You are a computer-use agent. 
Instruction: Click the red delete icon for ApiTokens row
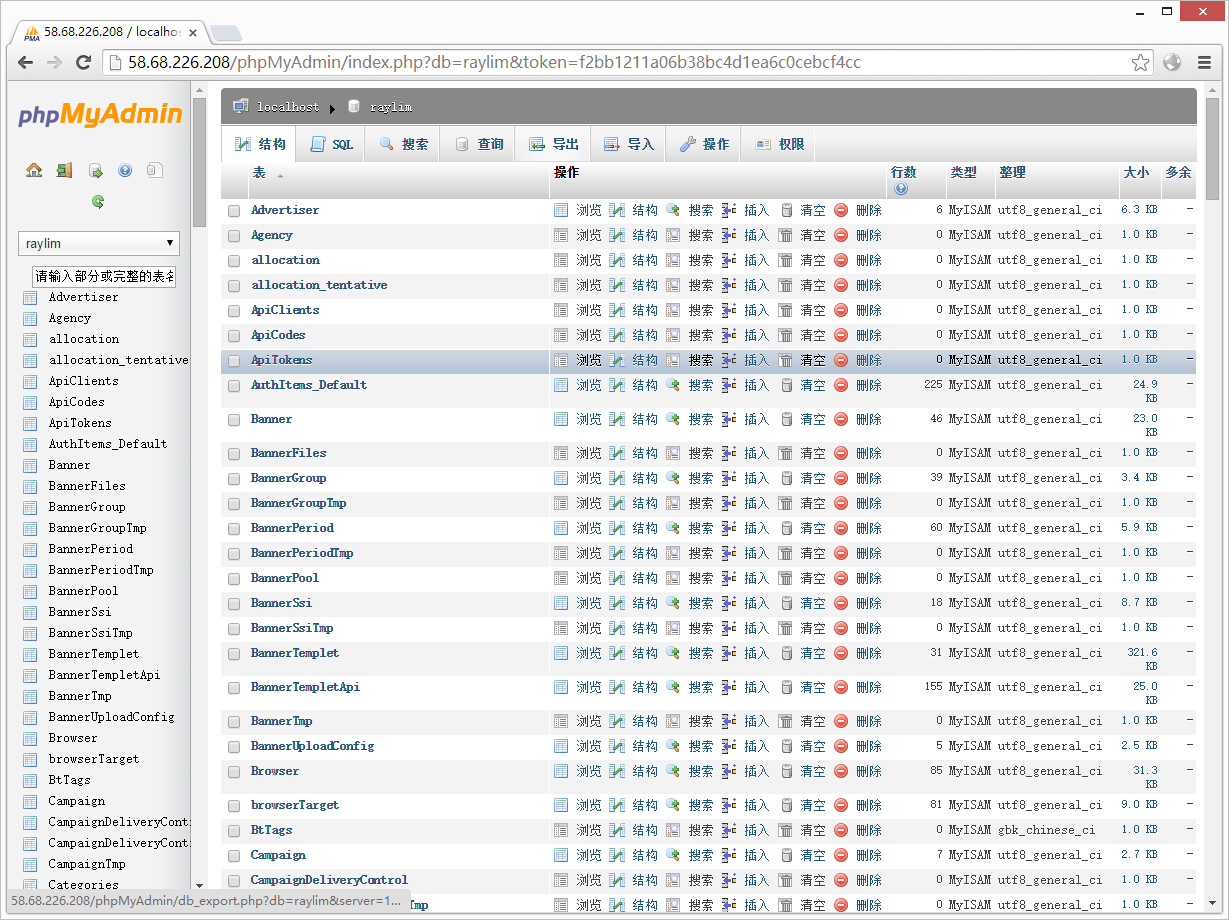pos(841,360)
